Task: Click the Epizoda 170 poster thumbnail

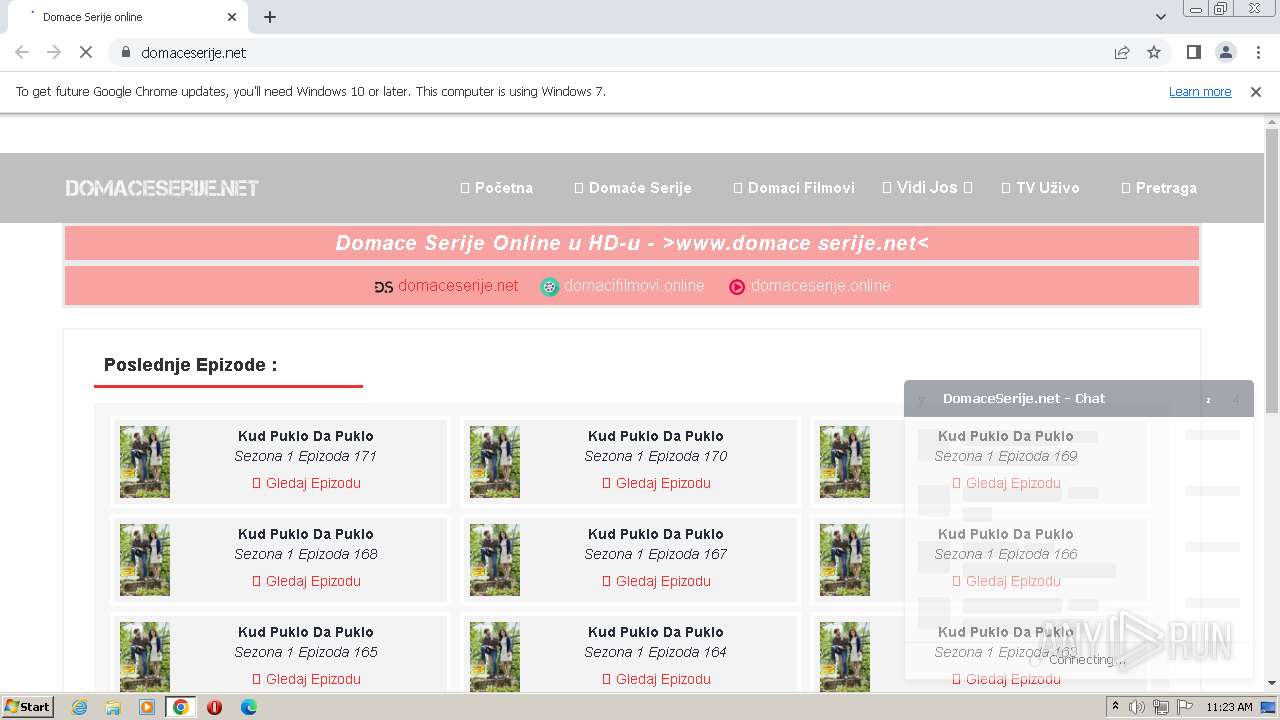Action: [x=495, y=462]
